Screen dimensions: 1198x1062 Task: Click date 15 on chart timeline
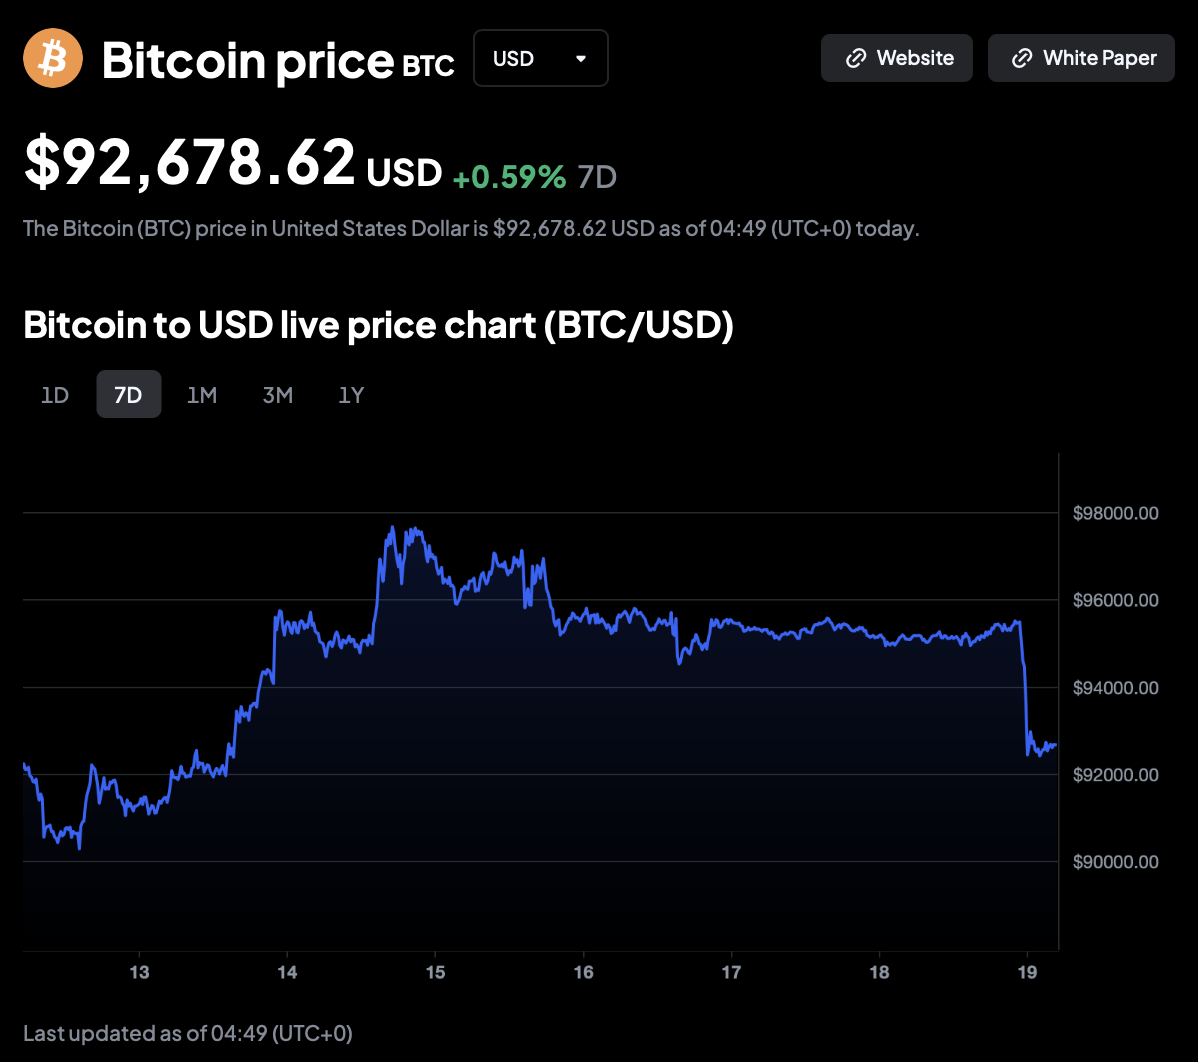click(x=435, y=972)
